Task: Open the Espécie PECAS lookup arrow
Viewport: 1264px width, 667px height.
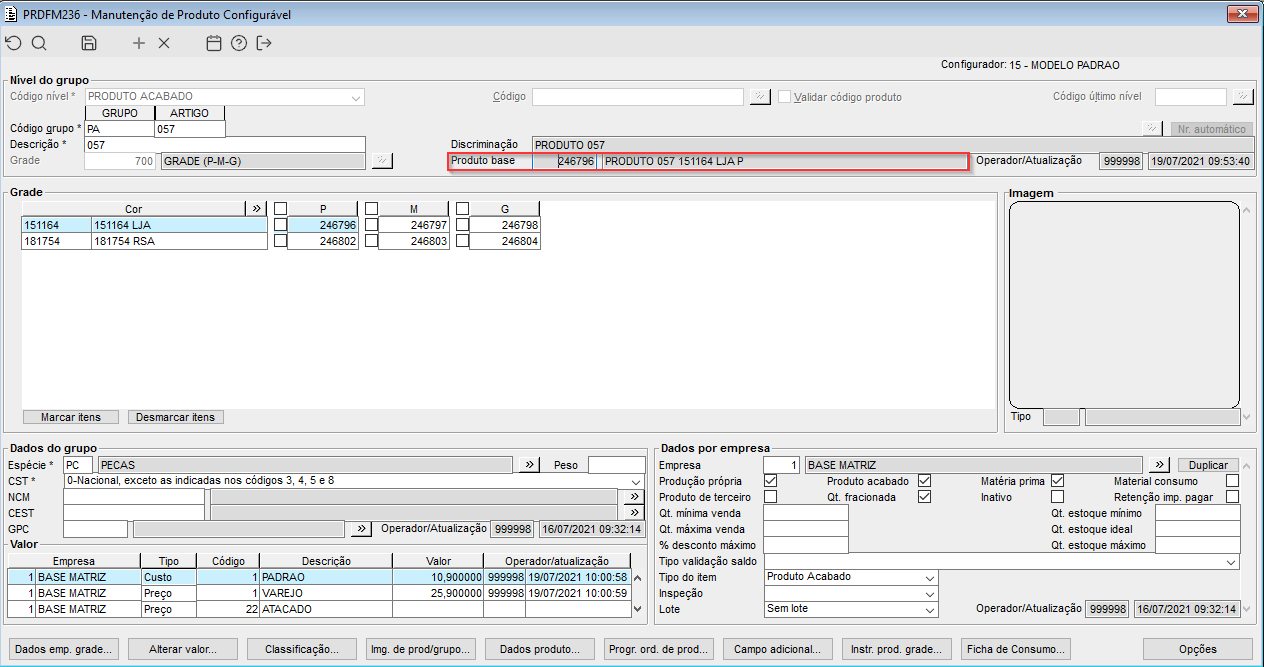Action: coord(530,465)
